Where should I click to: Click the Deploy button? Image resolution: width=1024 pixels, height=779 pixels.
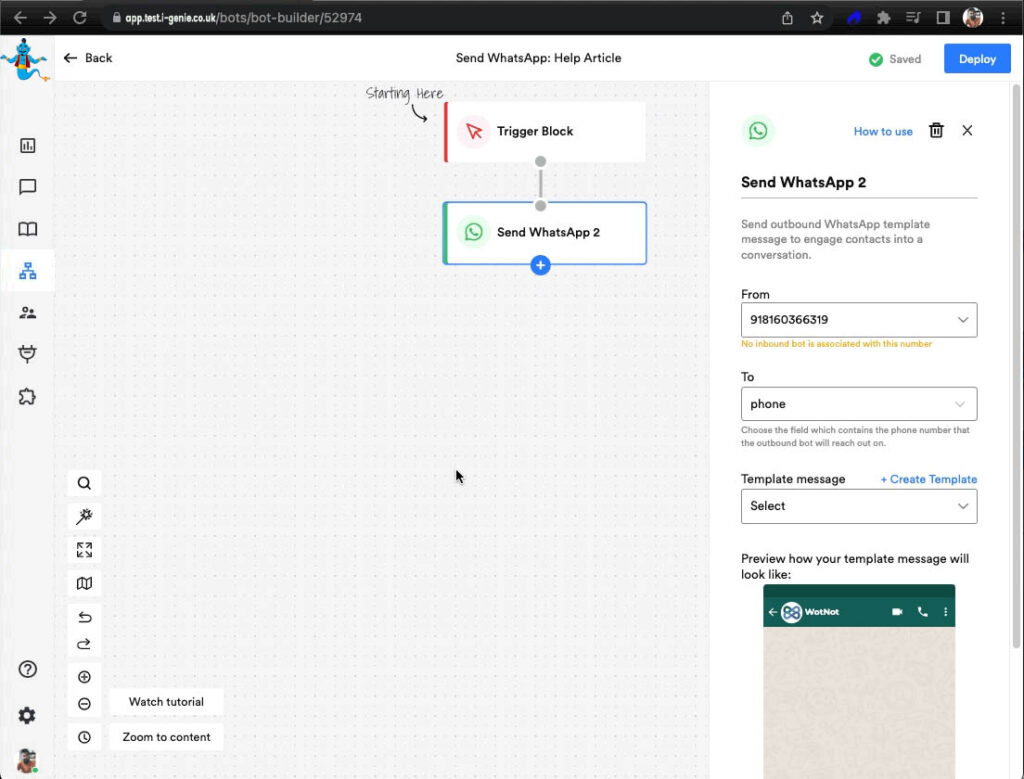tap(976, 59)
